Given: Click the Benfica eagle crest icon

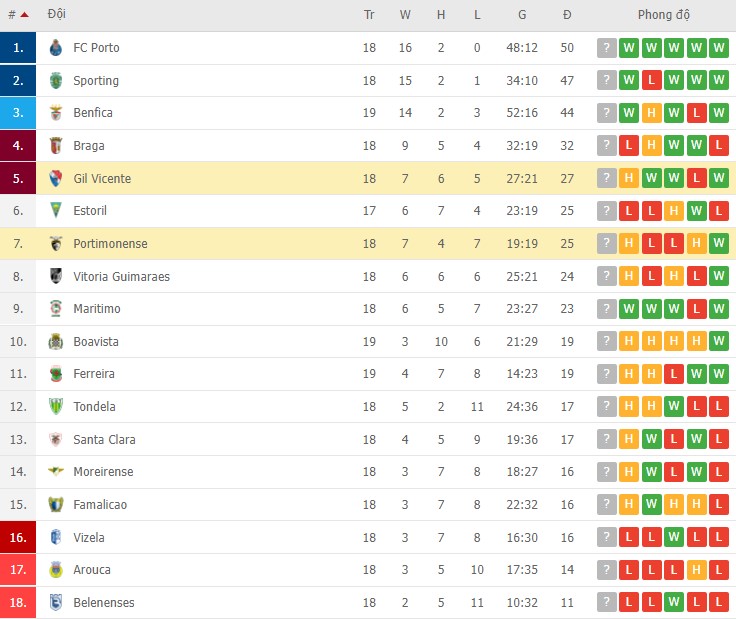Looking at the screenshot, I should (x=56, y=113).
